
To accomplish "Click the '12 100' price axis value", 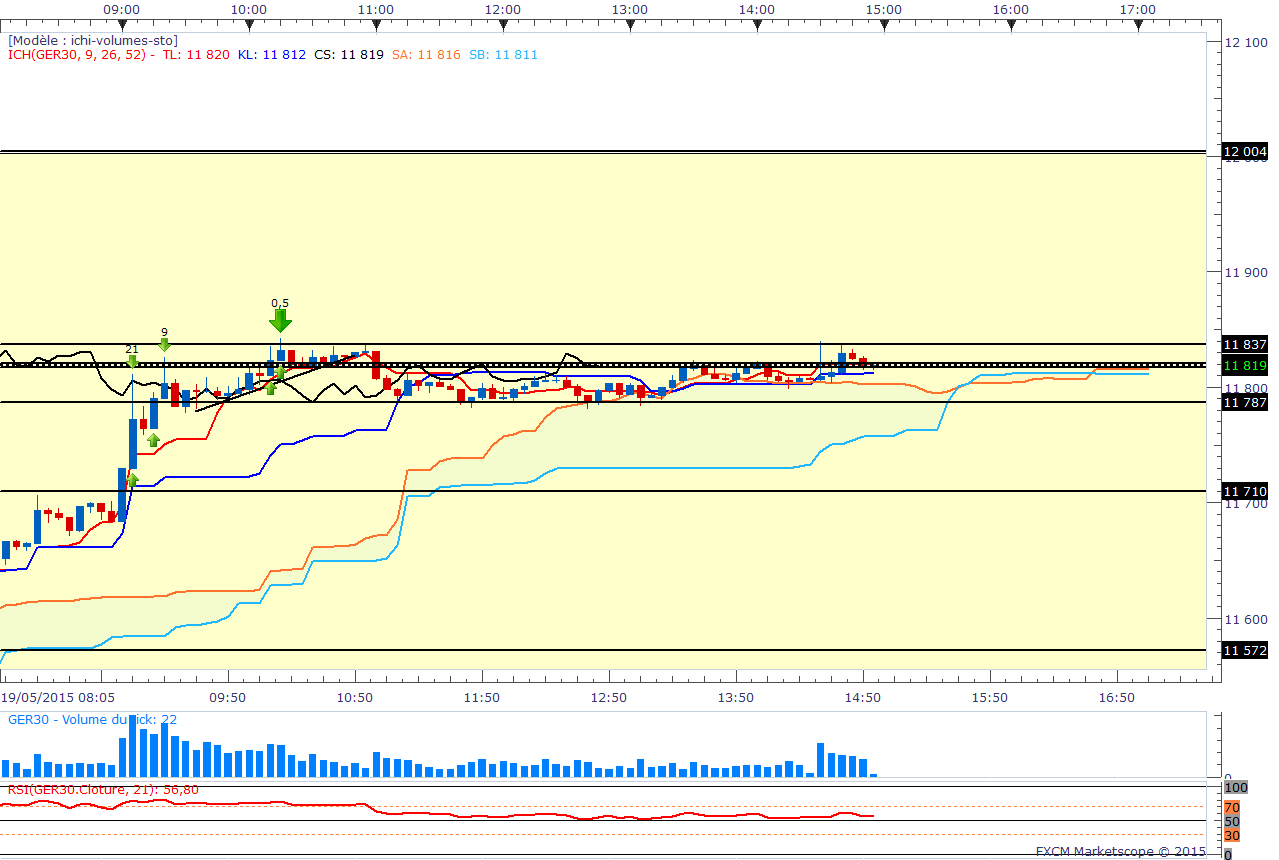I will coord(1247,41).
